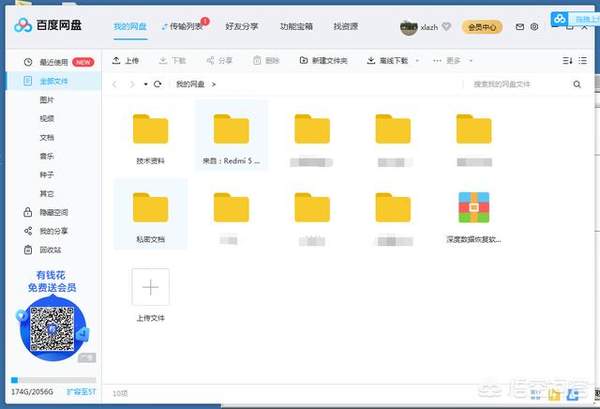This screenshot has width=600, height=409.
Task: Click the heart icon beside username
Action: click(x=446, y=27)
